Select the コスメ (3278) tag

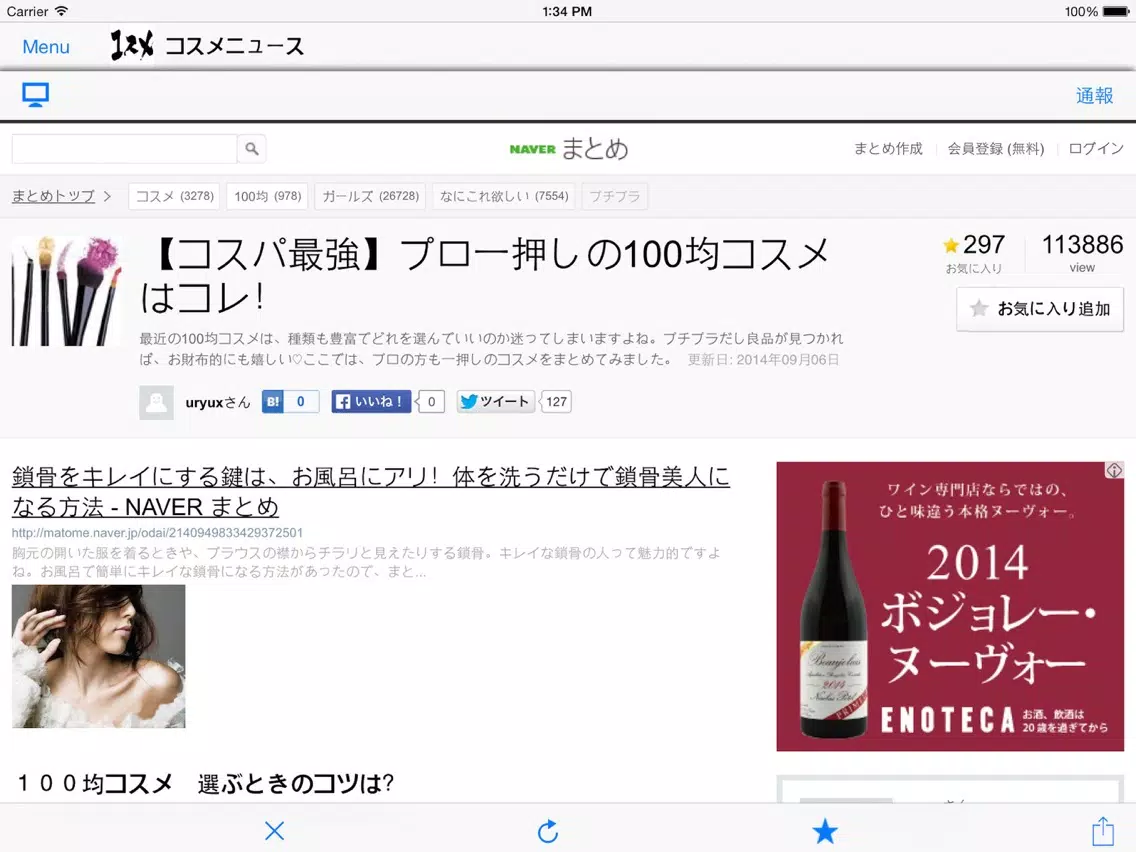(175, 196)
